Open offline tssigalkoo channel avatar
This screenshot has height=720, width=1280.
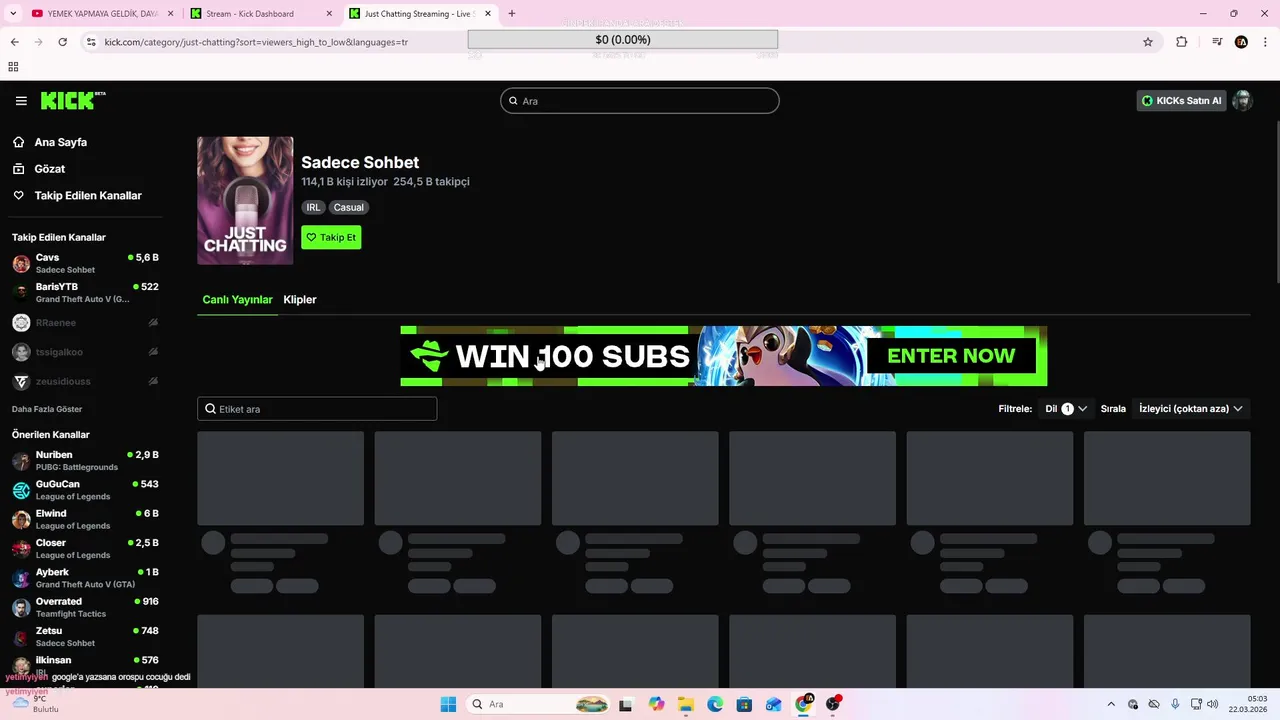(x=21, y=352)
